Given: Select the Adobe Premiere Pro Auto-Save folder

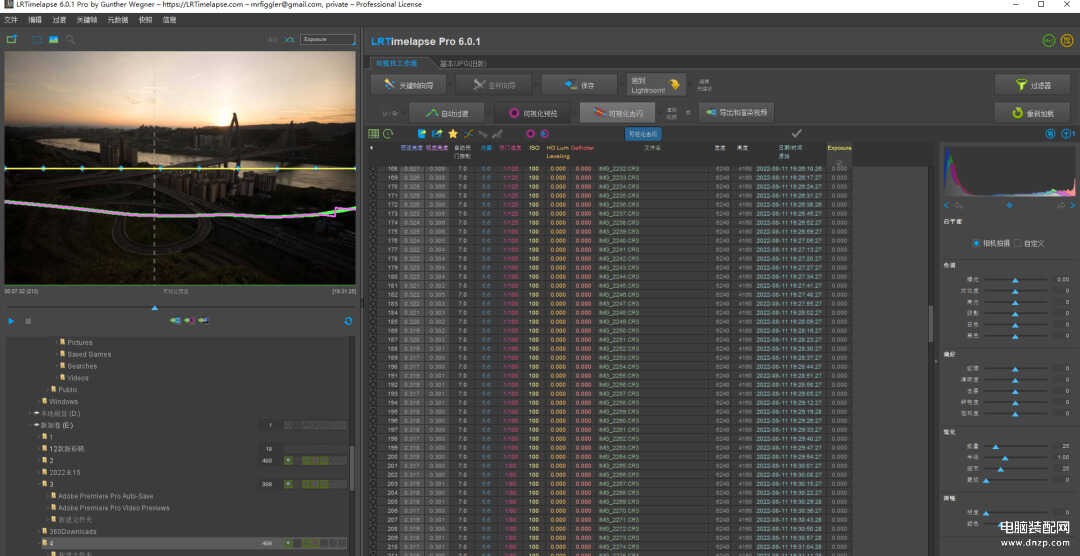Looking at the screenshot, I should tap(105, 496).
